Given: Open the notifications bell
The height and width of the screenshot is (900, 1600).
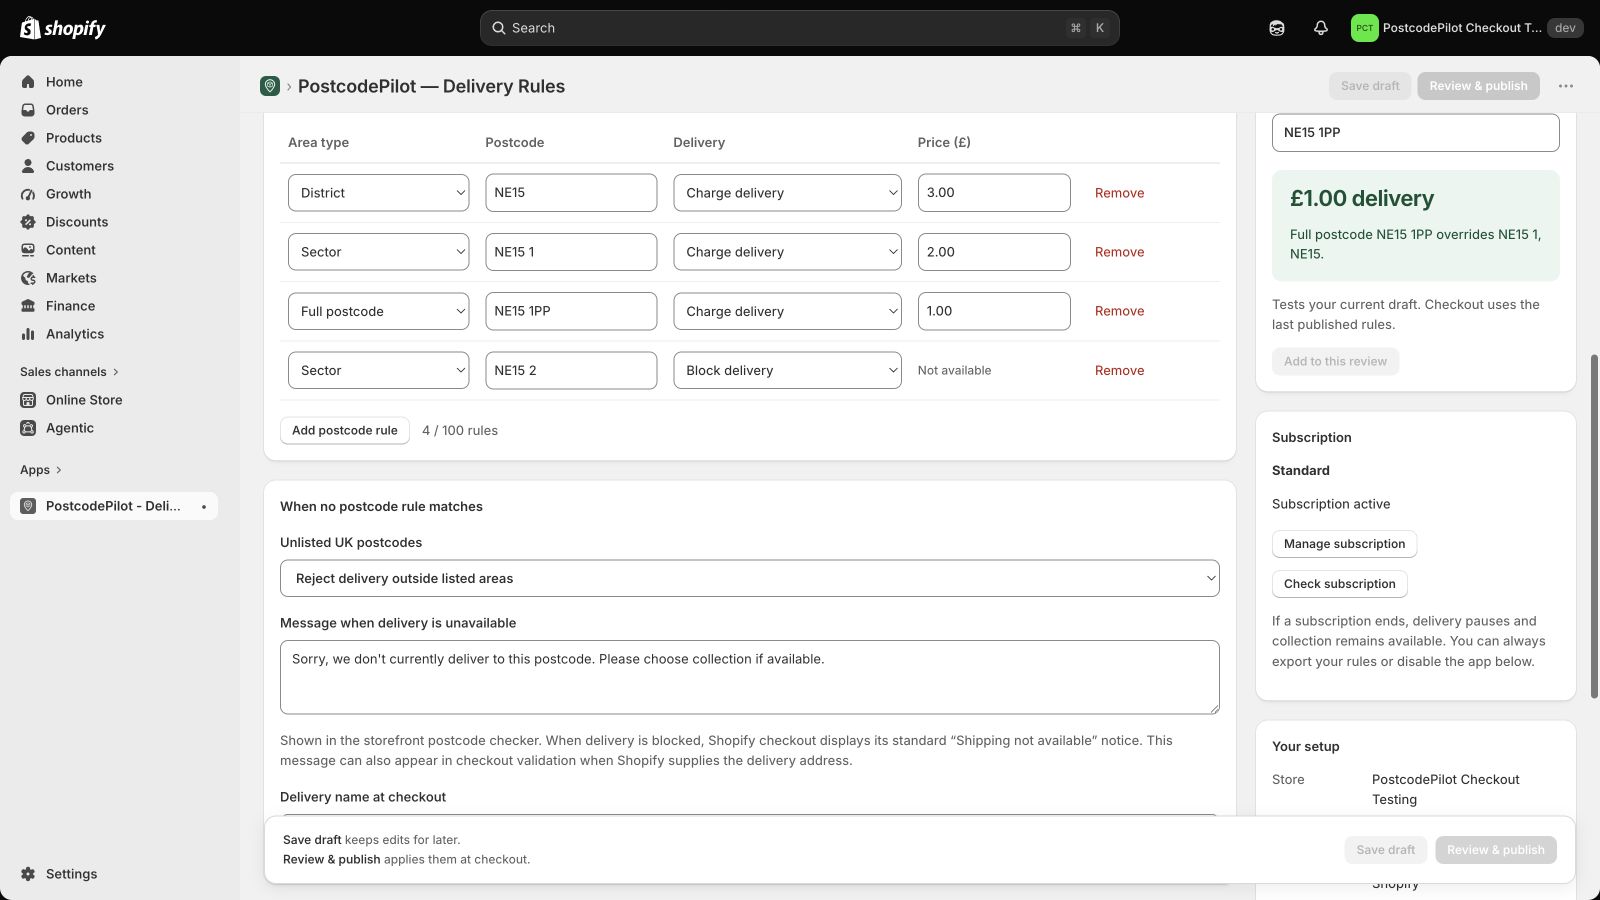Looking at the screenshot, I should (1321, 28).
